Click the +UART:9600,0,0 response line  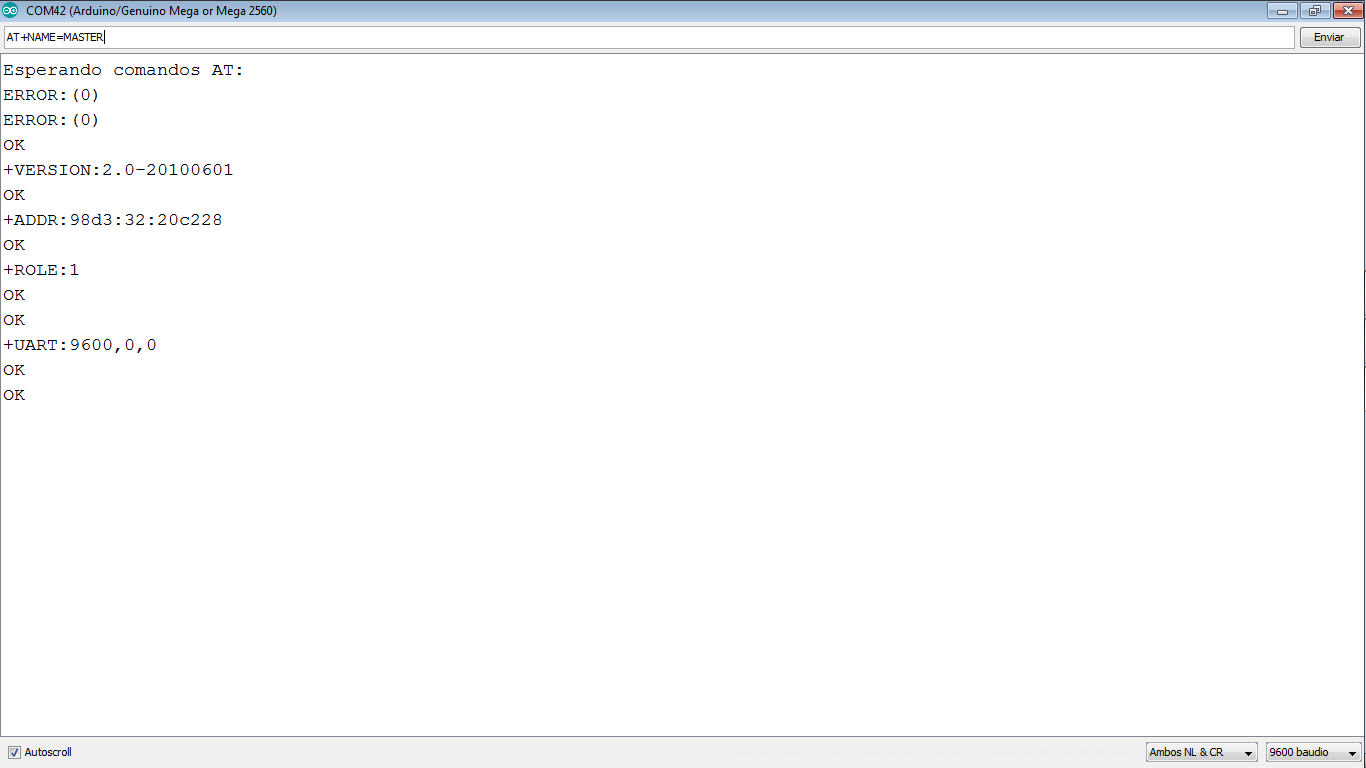[80, 345]
